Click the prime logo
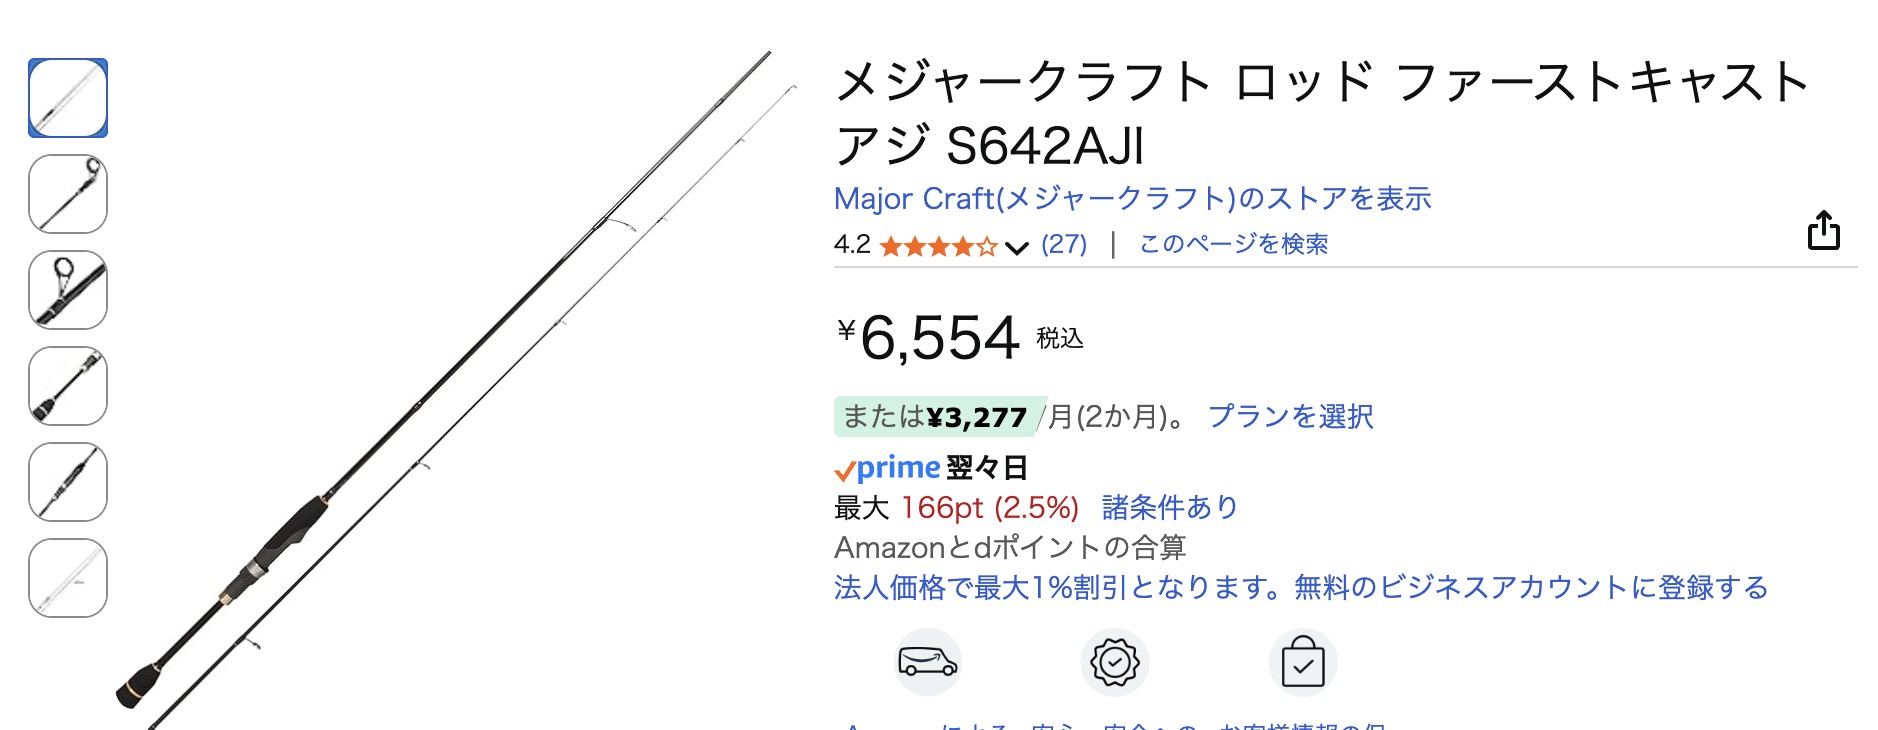 click(x=887, y=468)
